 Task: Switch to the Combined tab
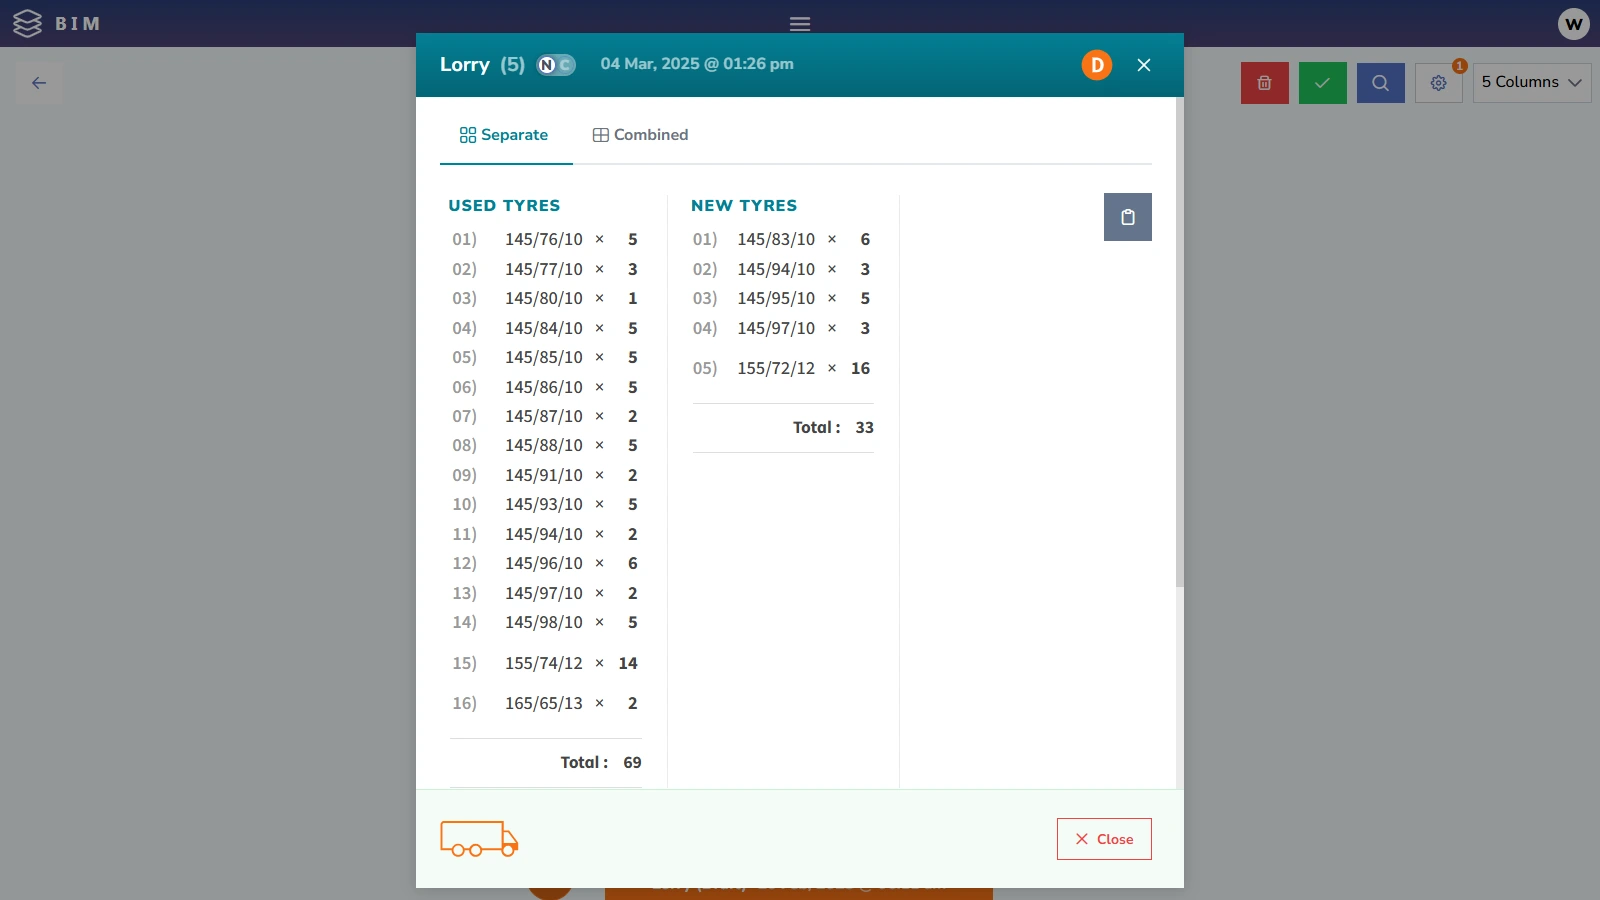click(640, 135)
